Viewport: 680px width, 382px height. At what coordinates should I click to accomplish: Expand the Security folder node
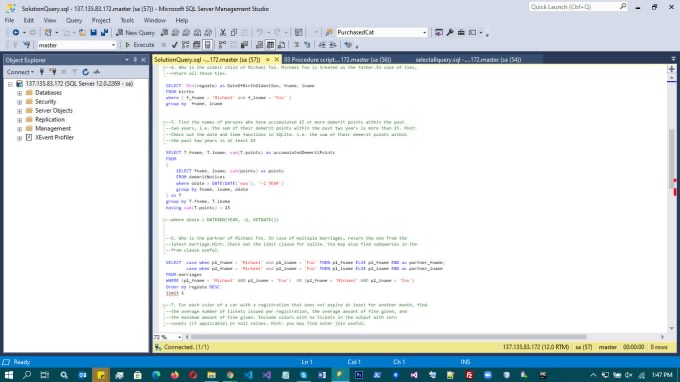pyautogui.click(x=20, y=102)
